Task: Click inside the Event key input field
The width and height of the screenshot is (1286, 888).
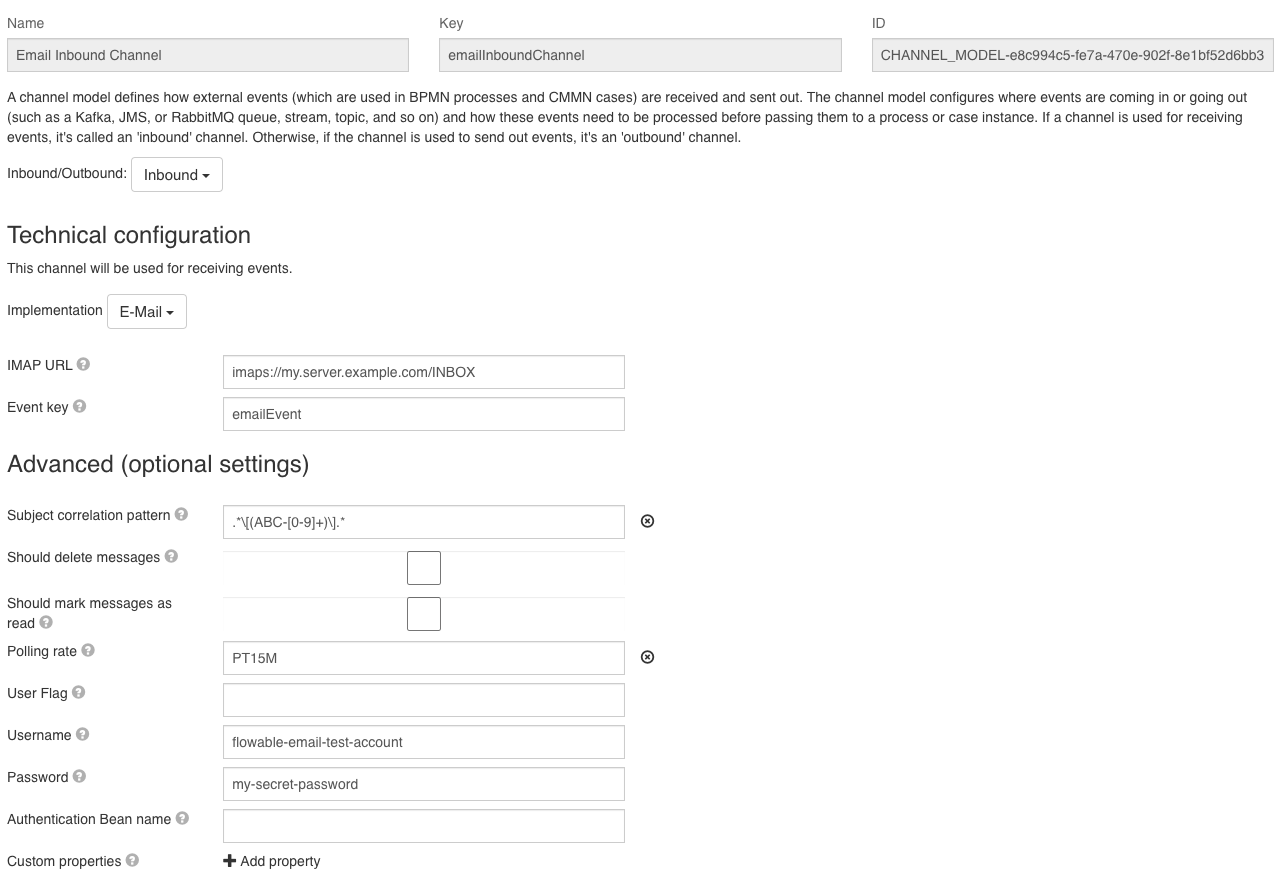Action: coord(423,413)
